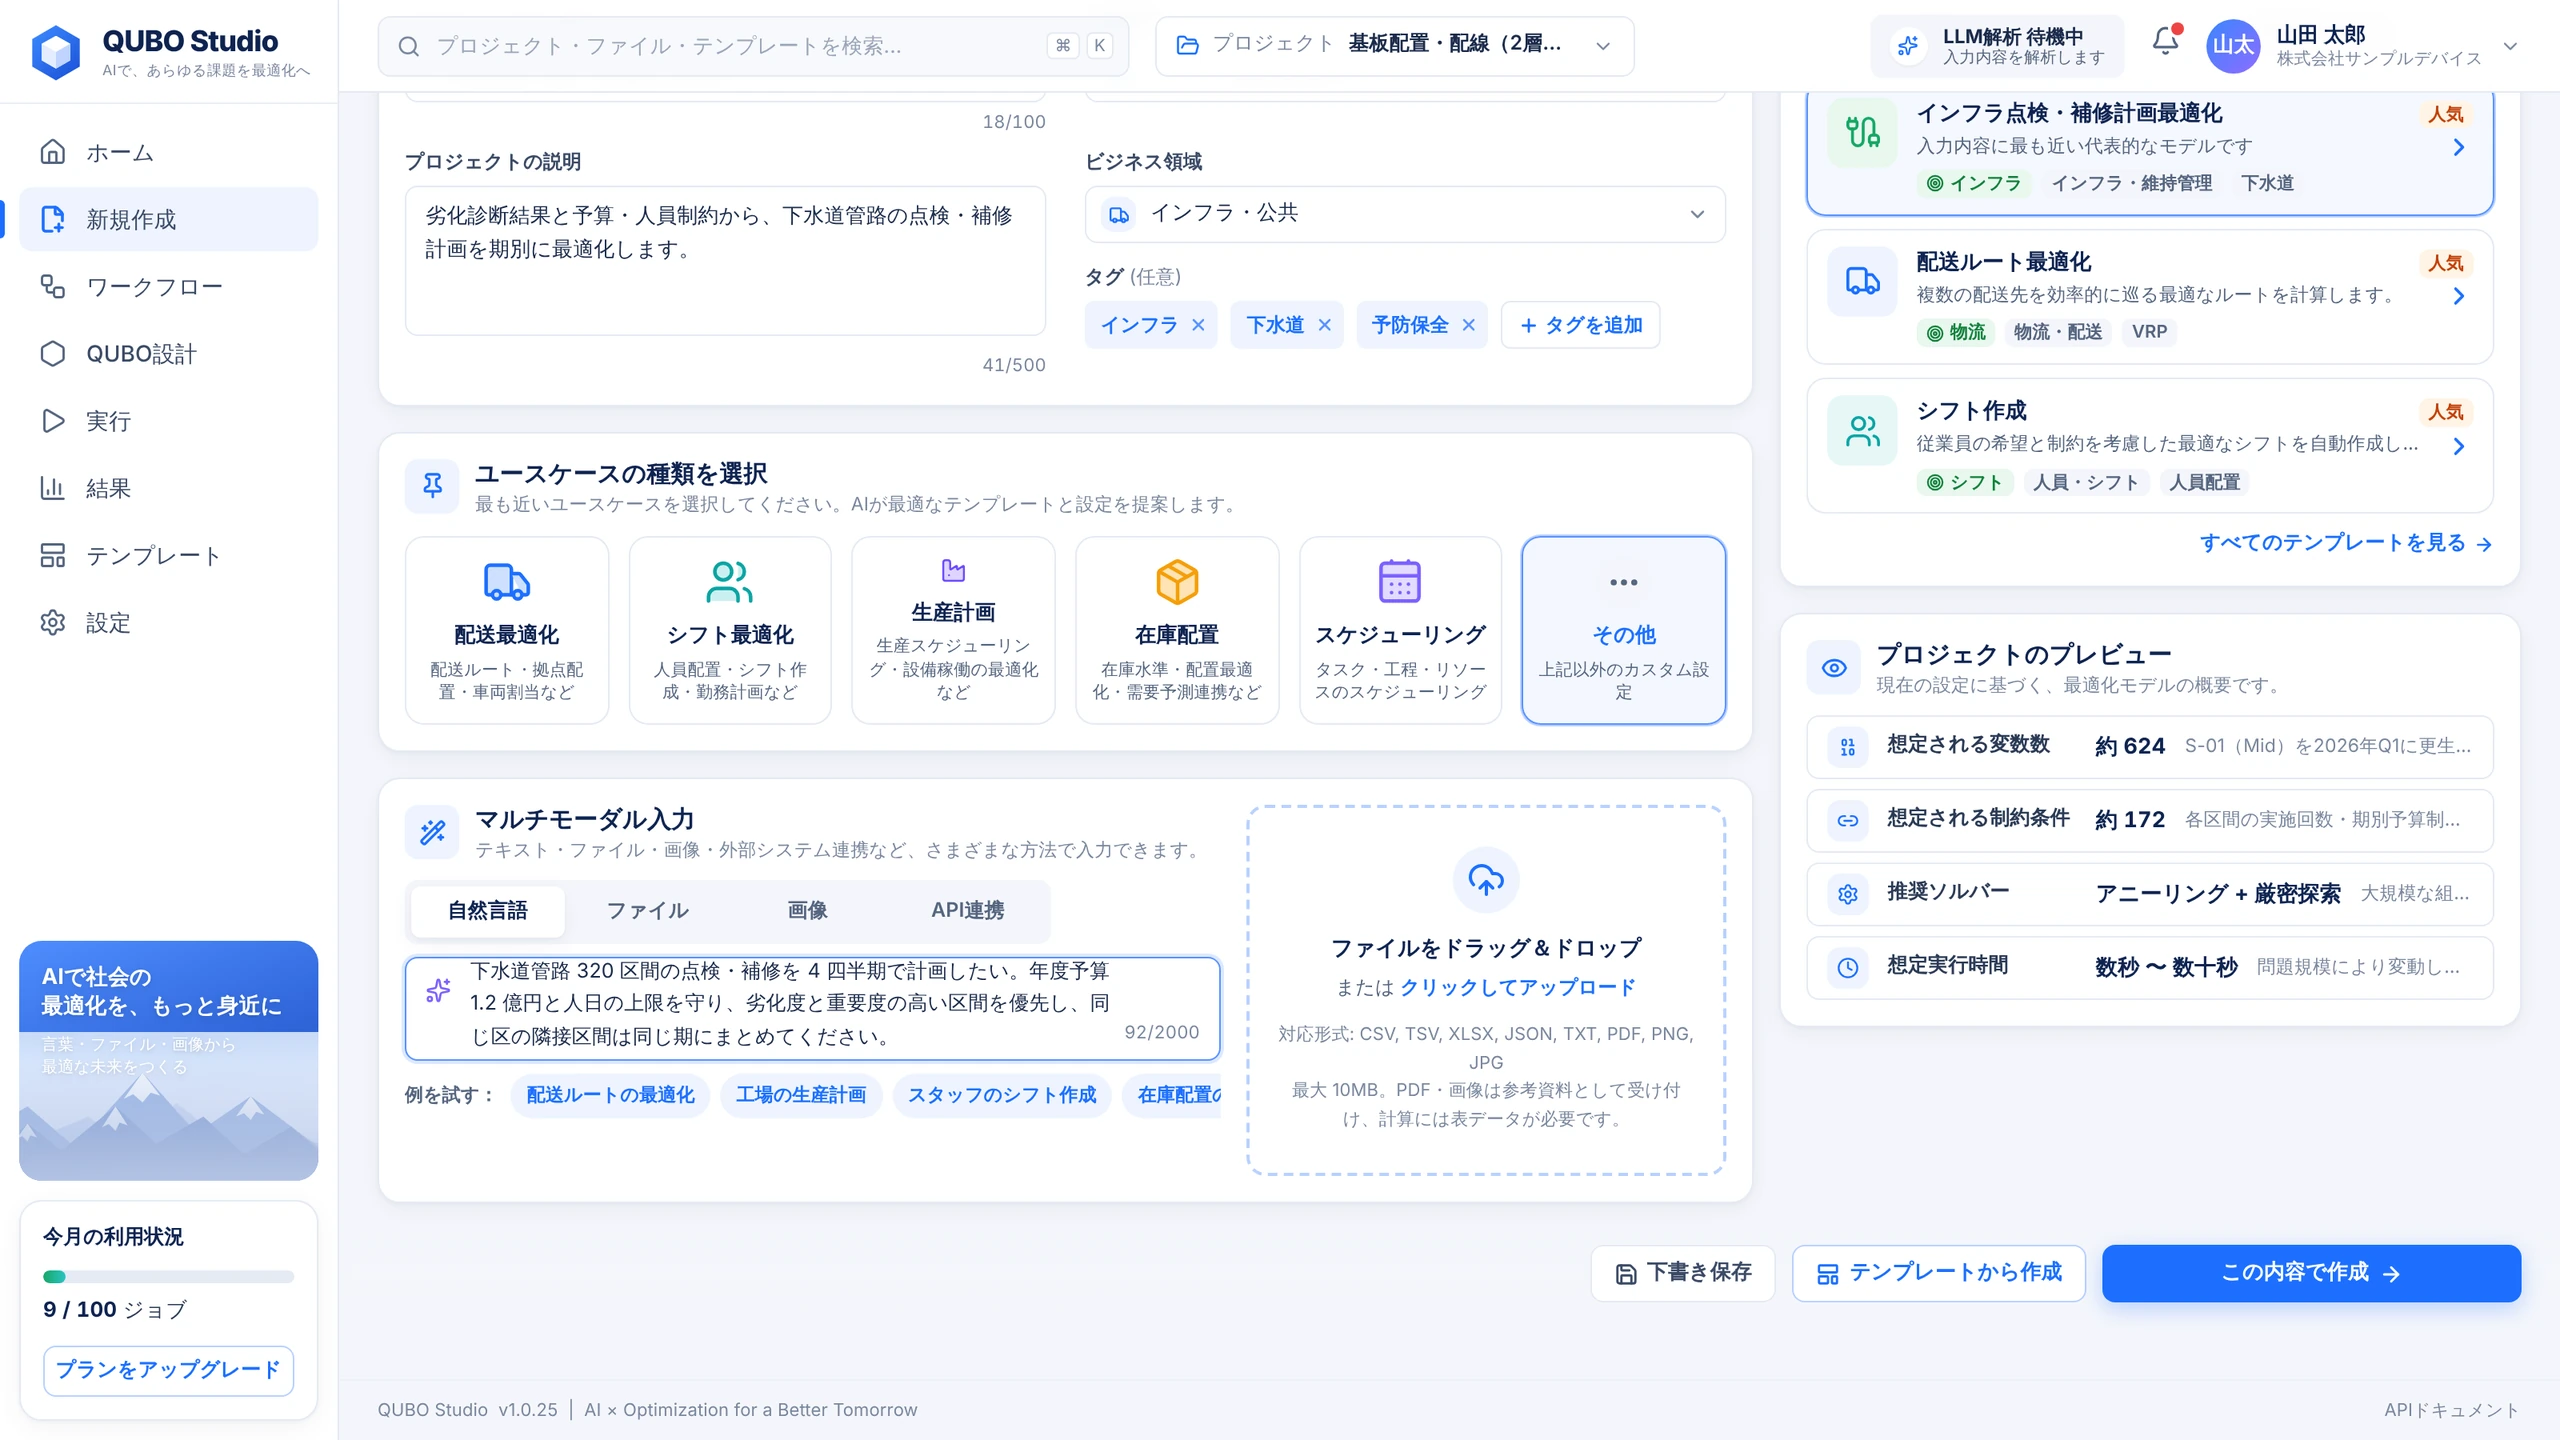Click the gear icon for 推奨ソルバー
The width and height of the screenshot is (2560, 1440).
(1848, 894)
